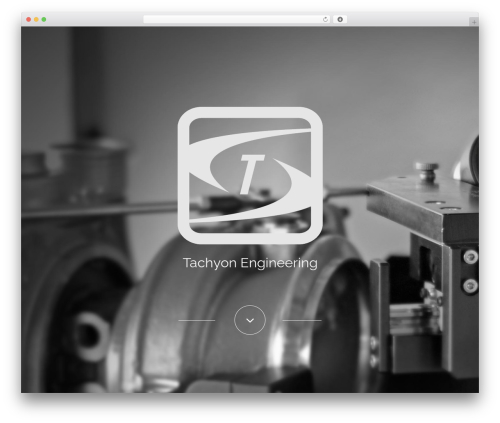Open a new tab with plus button
The width and height of the screenshot is (500, 423).
pos(474,22)
